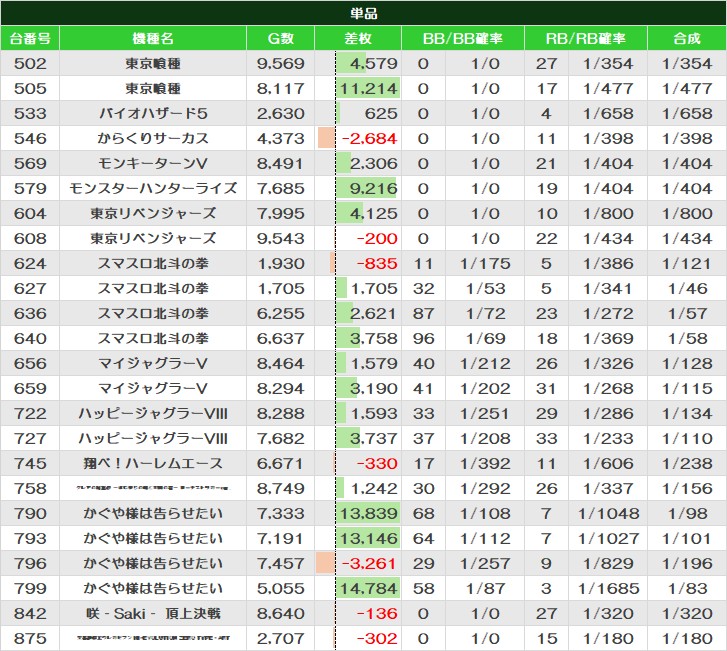
Task: Click the -136 差枚 value
Action: click(377, 614)
